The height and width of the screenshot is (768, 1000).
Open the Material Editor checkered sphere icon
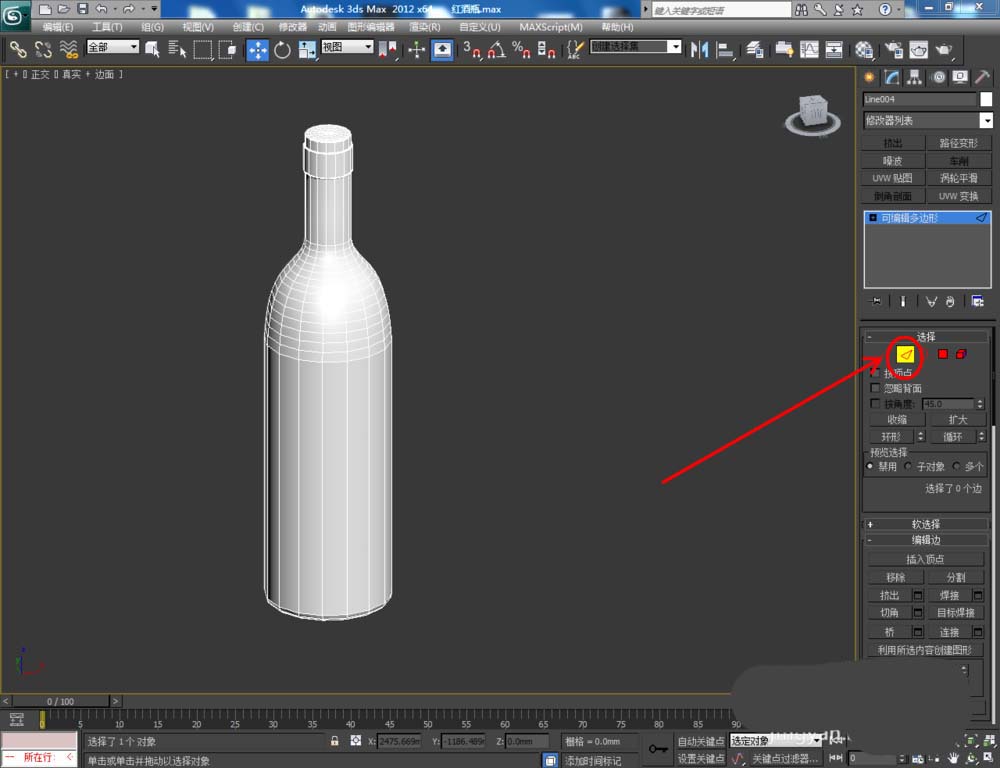click(864, 49)
